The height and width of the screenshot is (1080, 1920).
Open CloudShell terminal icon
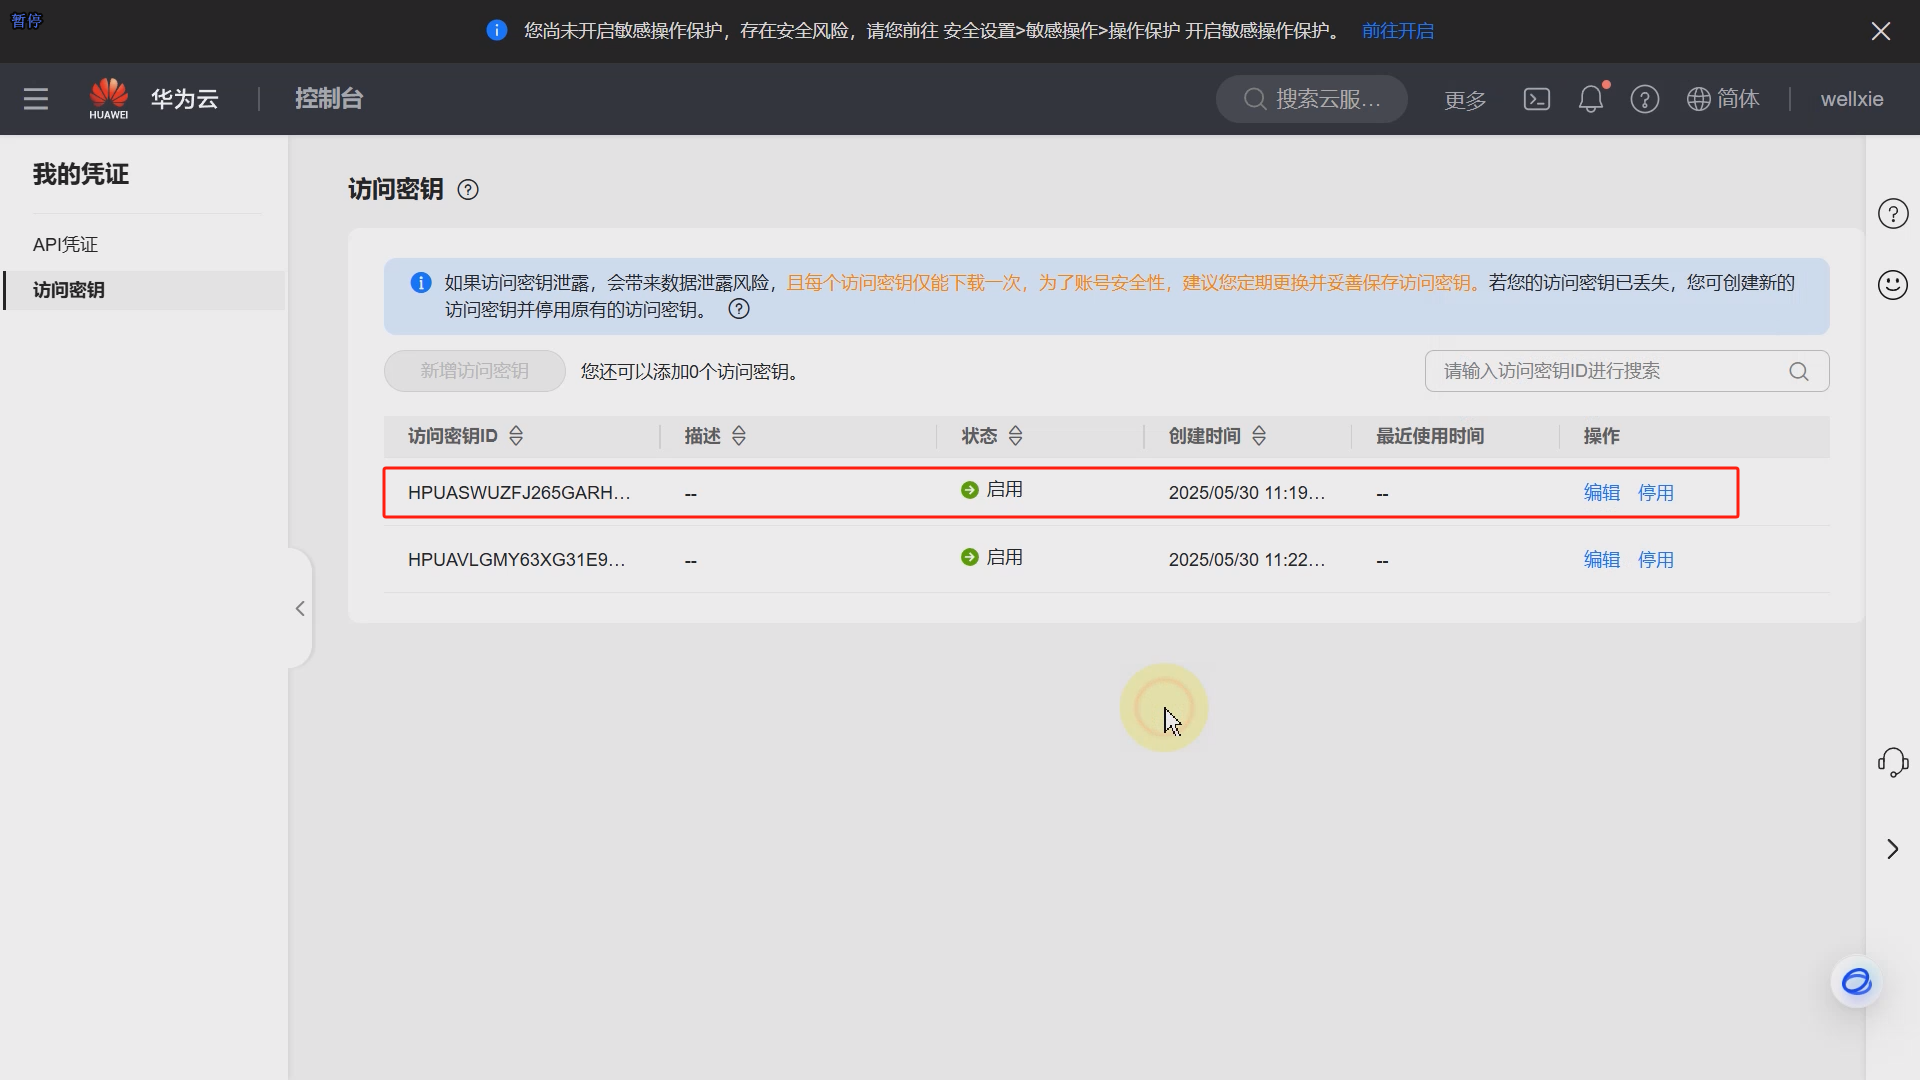click(x=1537, y=99)
